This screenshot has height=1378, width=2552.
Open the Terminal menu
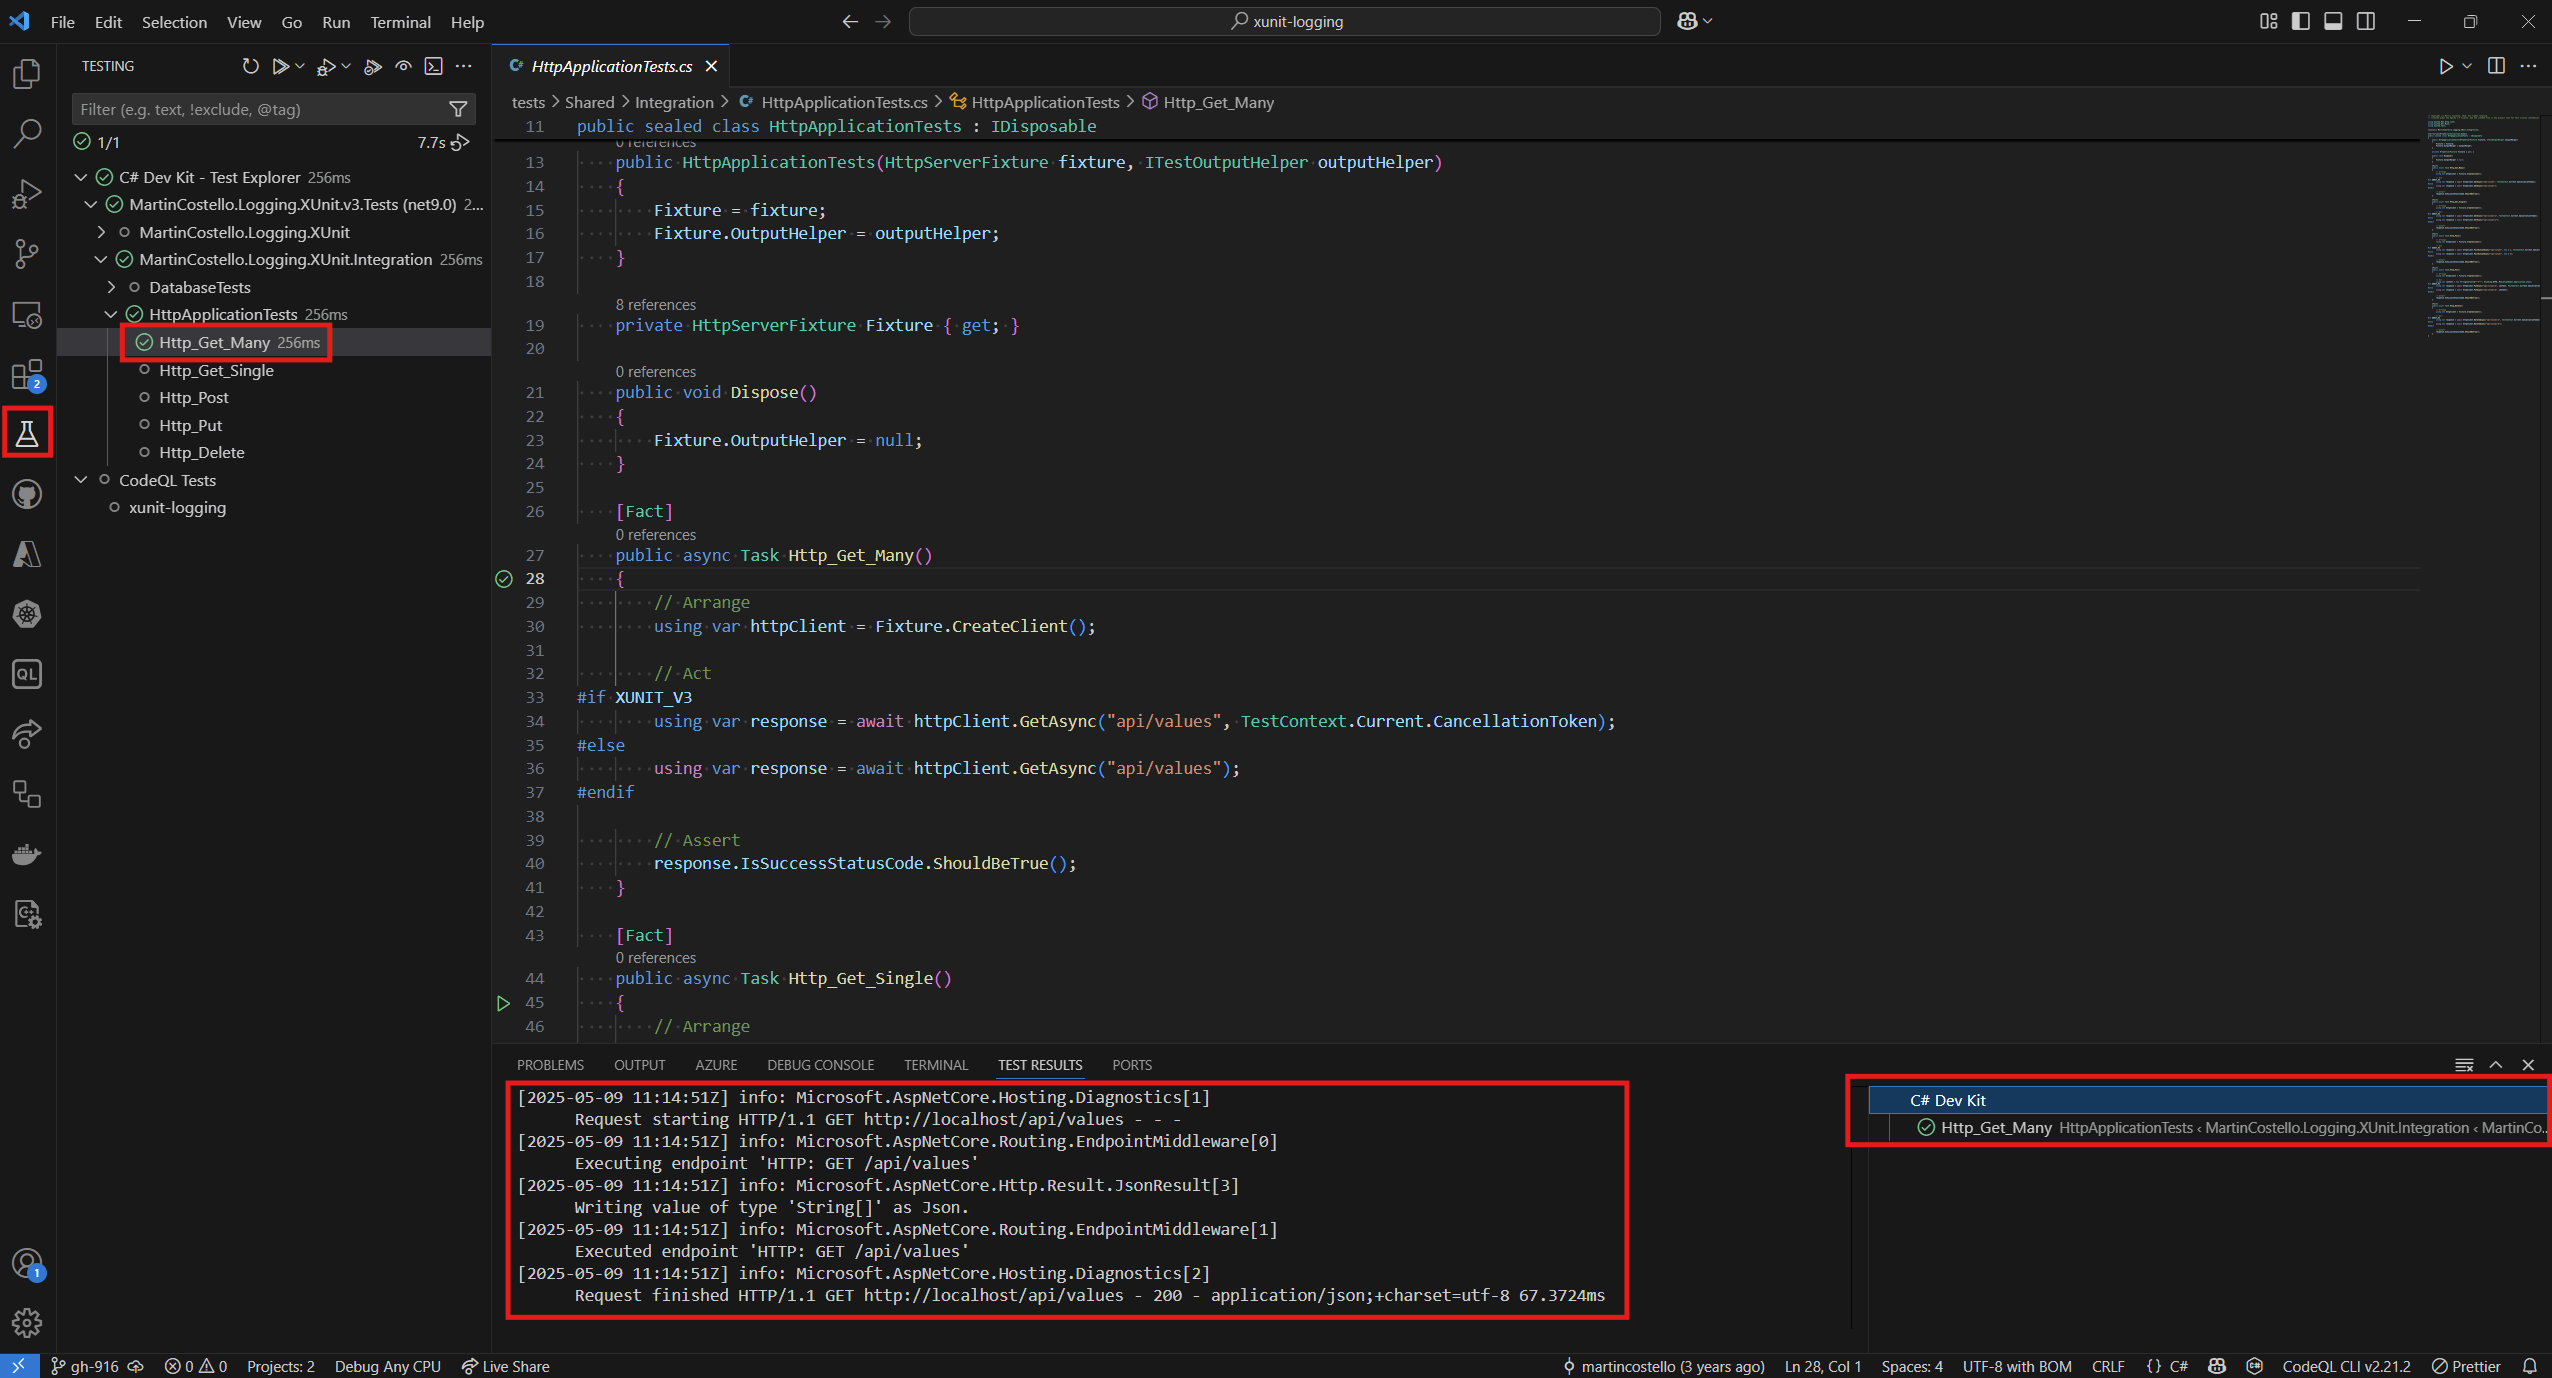pyautogui.click(x=400, y=22)
